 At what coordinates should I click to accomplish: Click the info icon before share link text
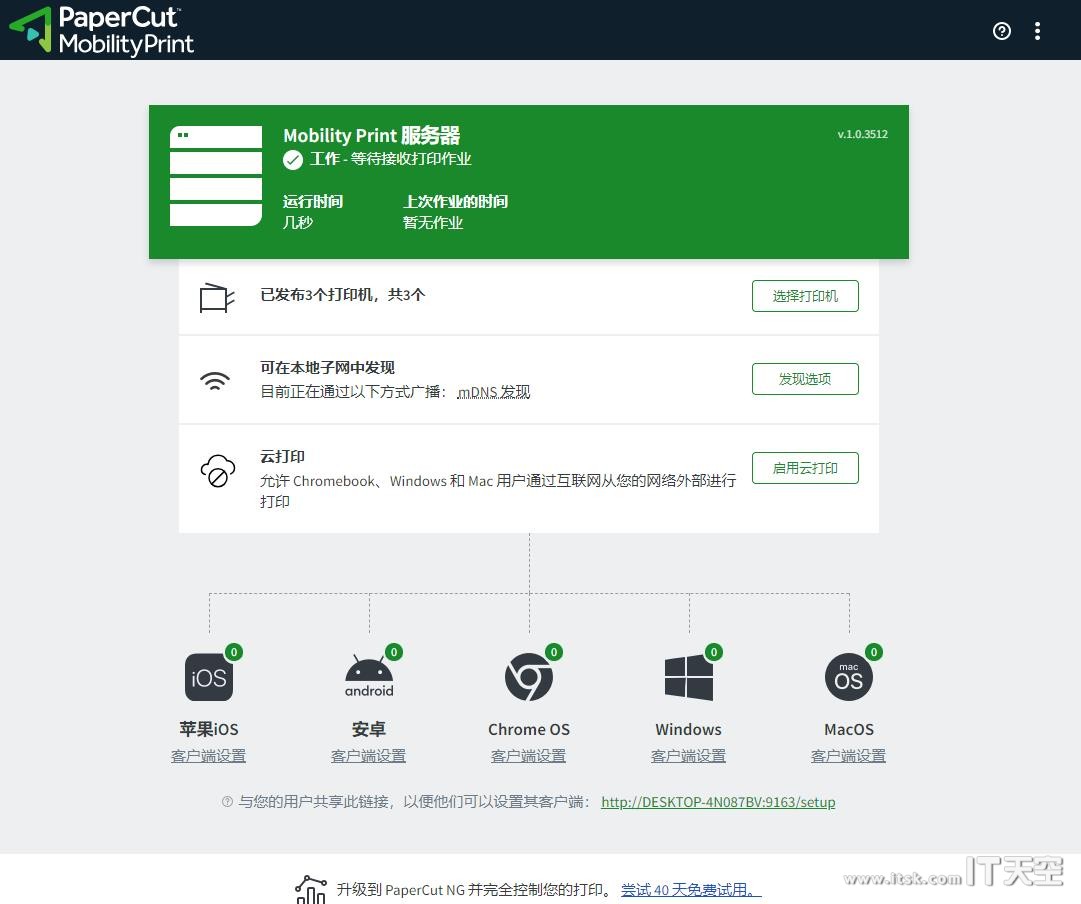(x=227, y=802)
